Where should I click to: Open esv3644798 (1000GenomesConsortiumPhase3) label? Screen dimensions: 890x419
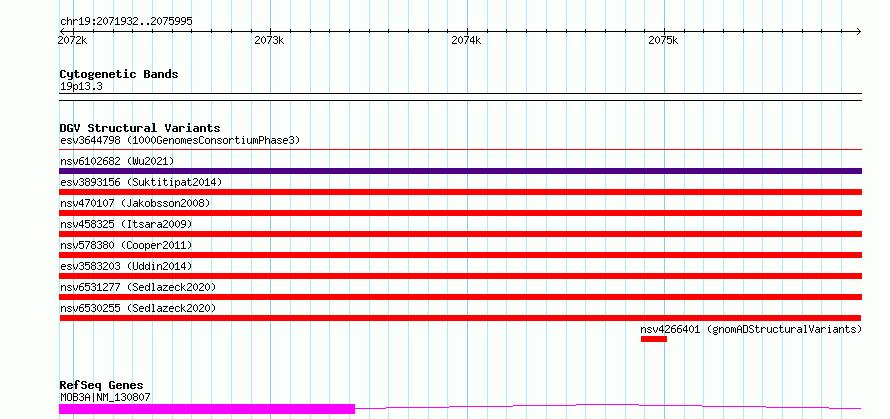point(180,140)
